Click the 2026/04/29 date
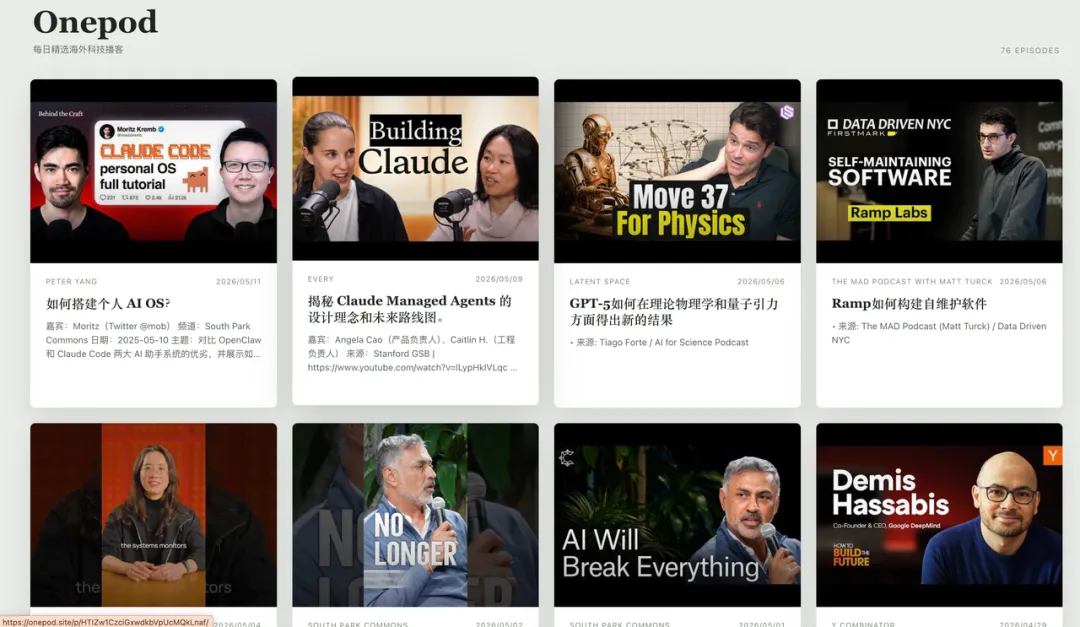The width and height of the screenshot is (1080, 627). (1023, 624)
